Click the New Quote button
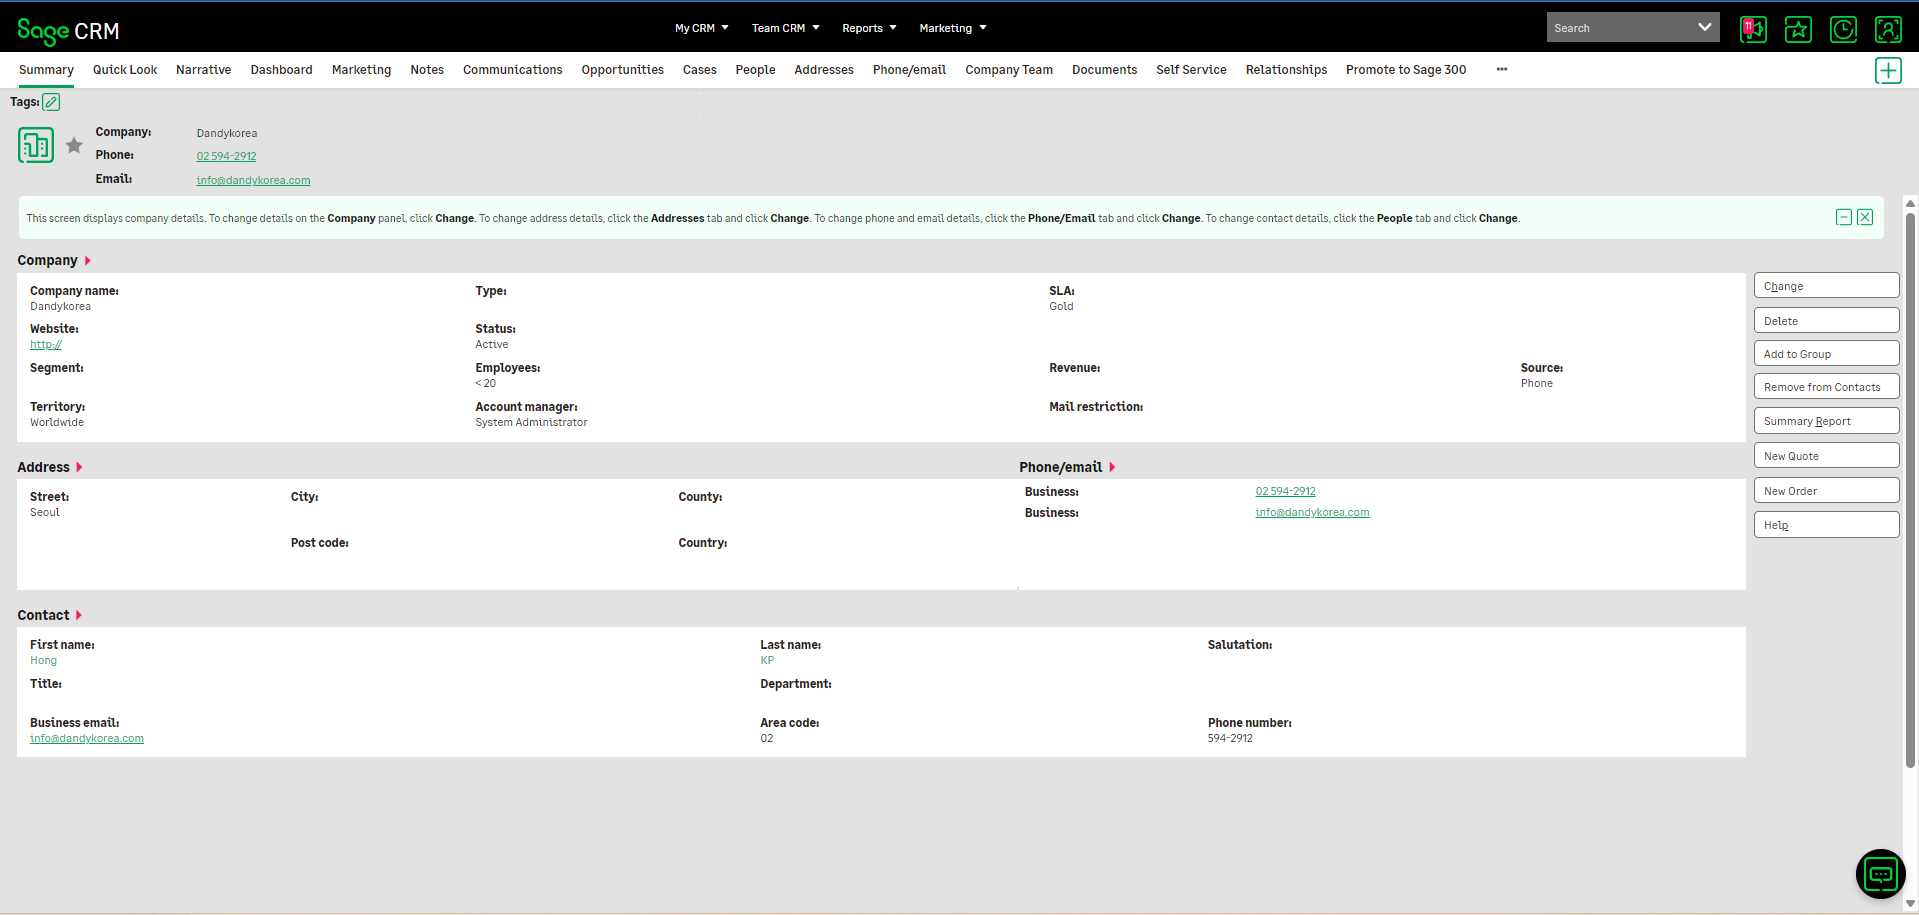Viewport: 1919px width, 915px height. coord(1826,455)
